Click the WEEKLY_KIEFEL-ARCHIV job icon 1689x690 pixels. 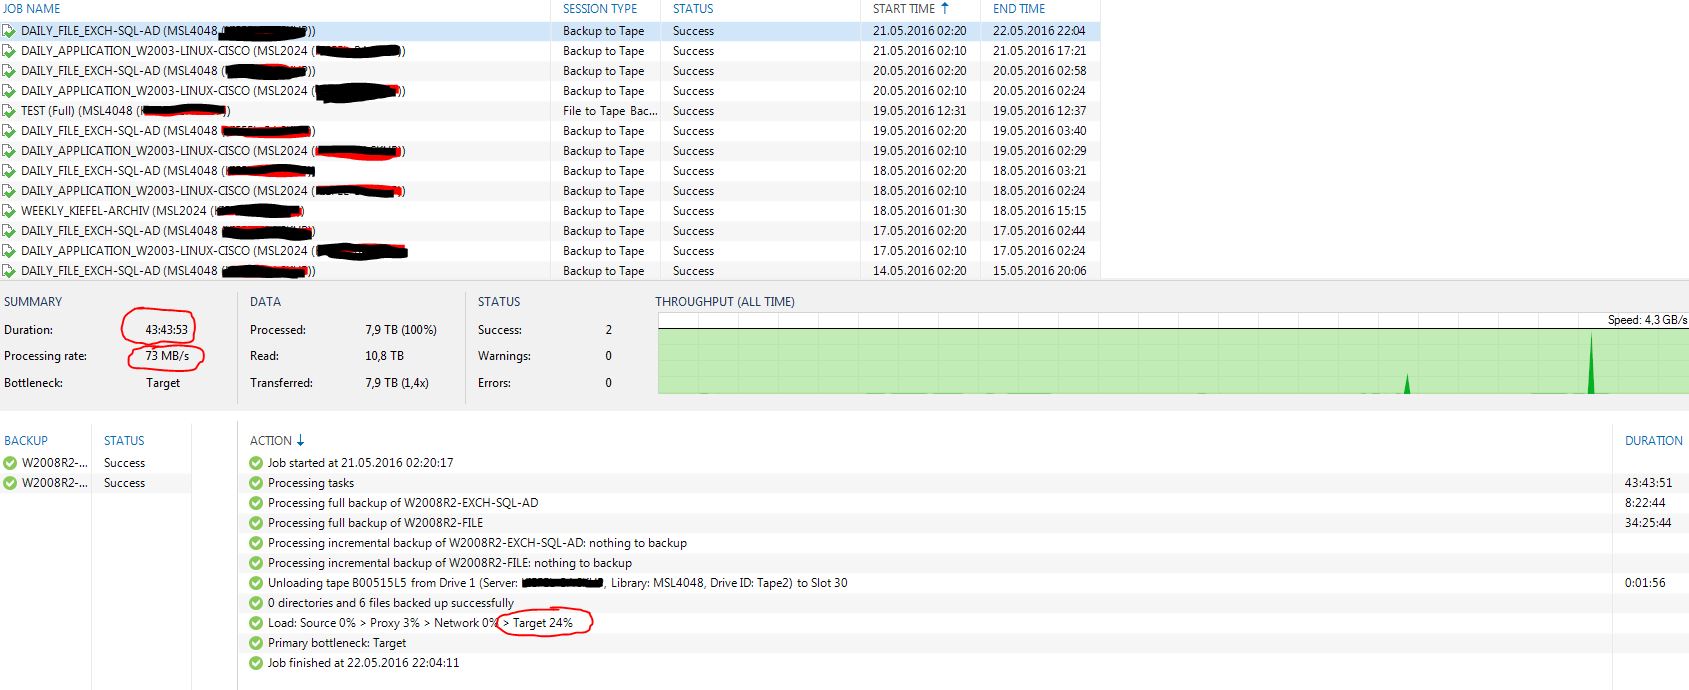coord(10,211)
